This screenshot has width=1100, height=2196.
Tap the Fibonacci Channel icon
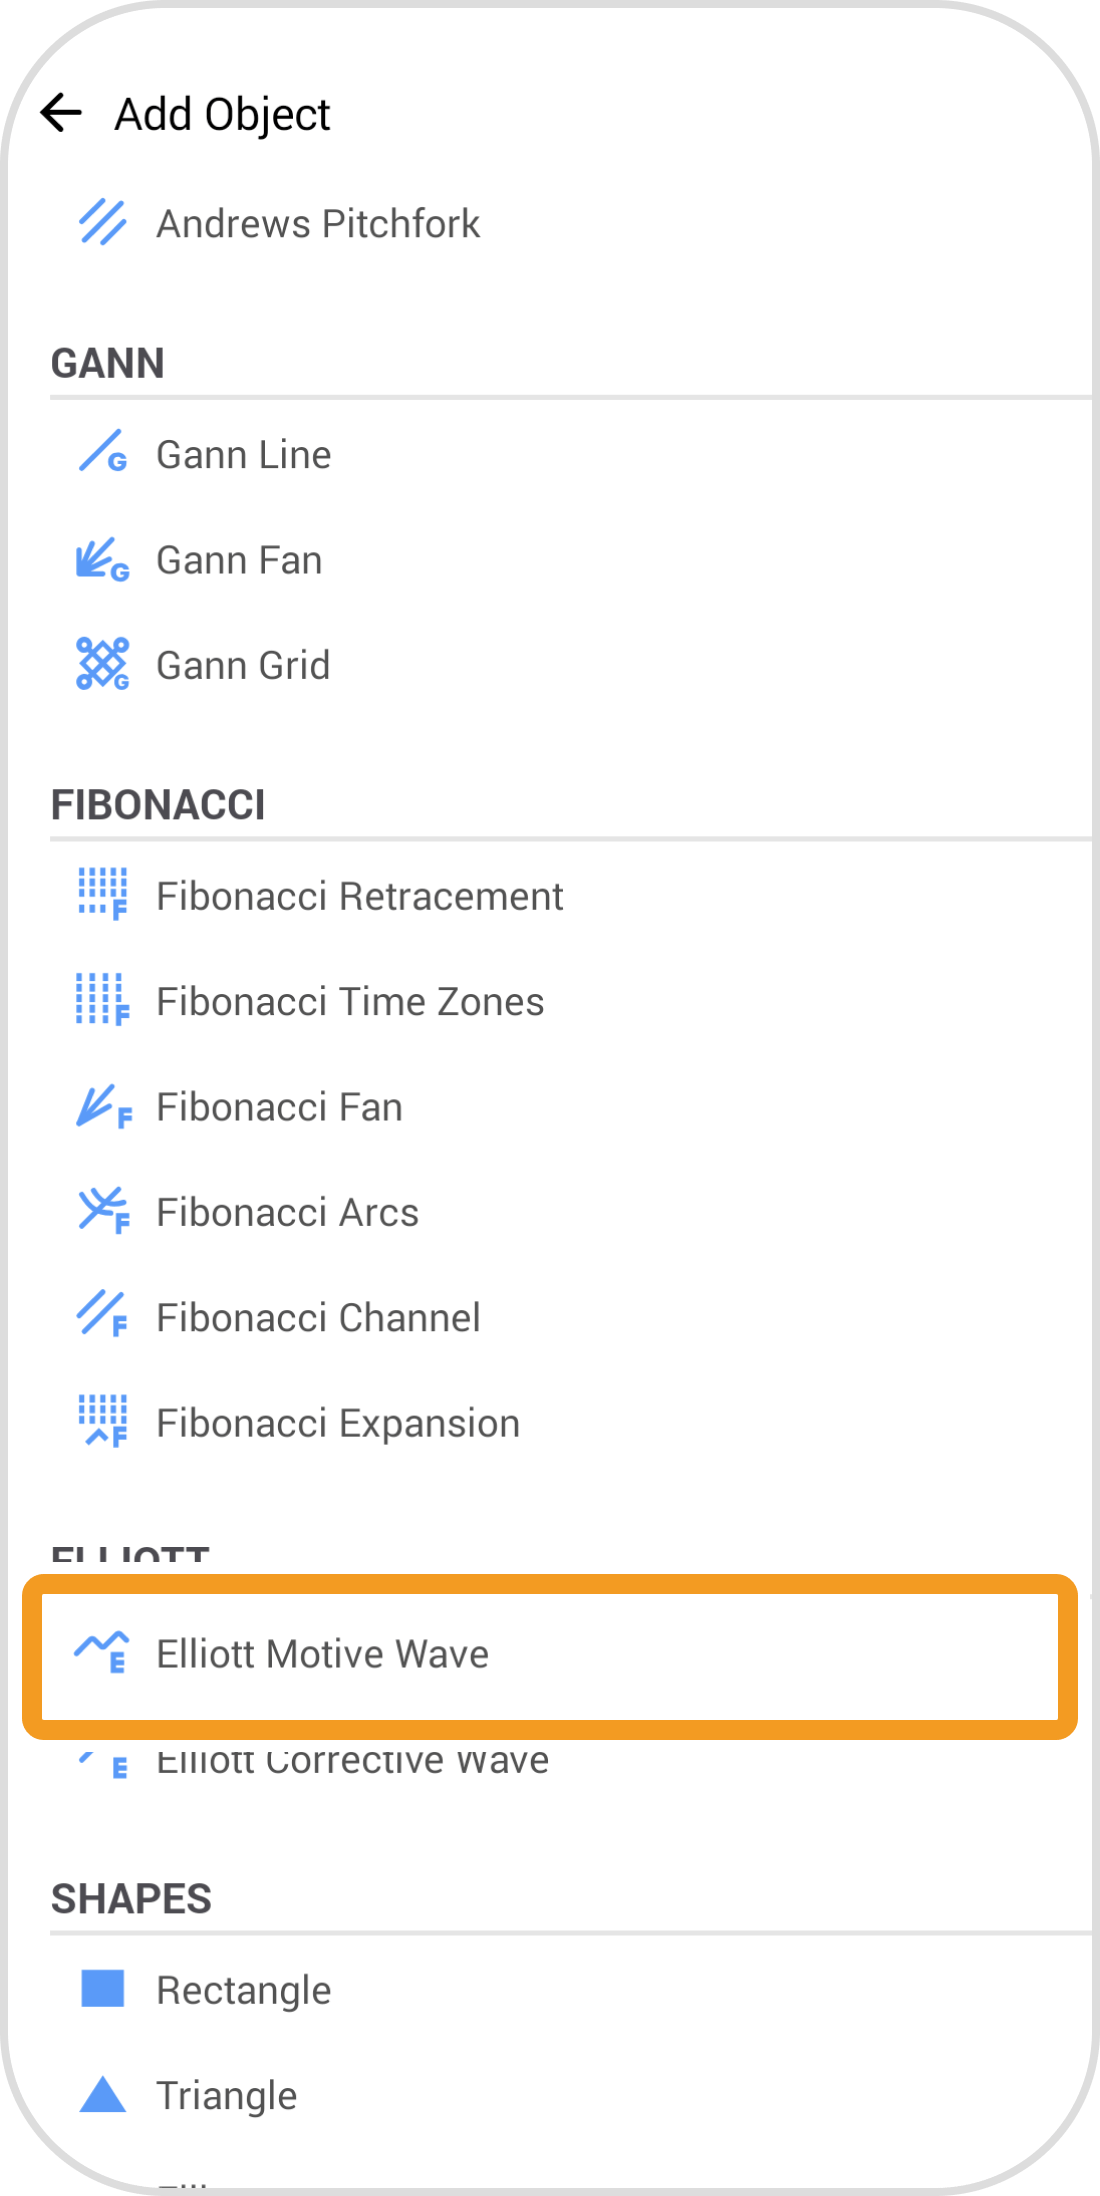(x=103, y=1316)
